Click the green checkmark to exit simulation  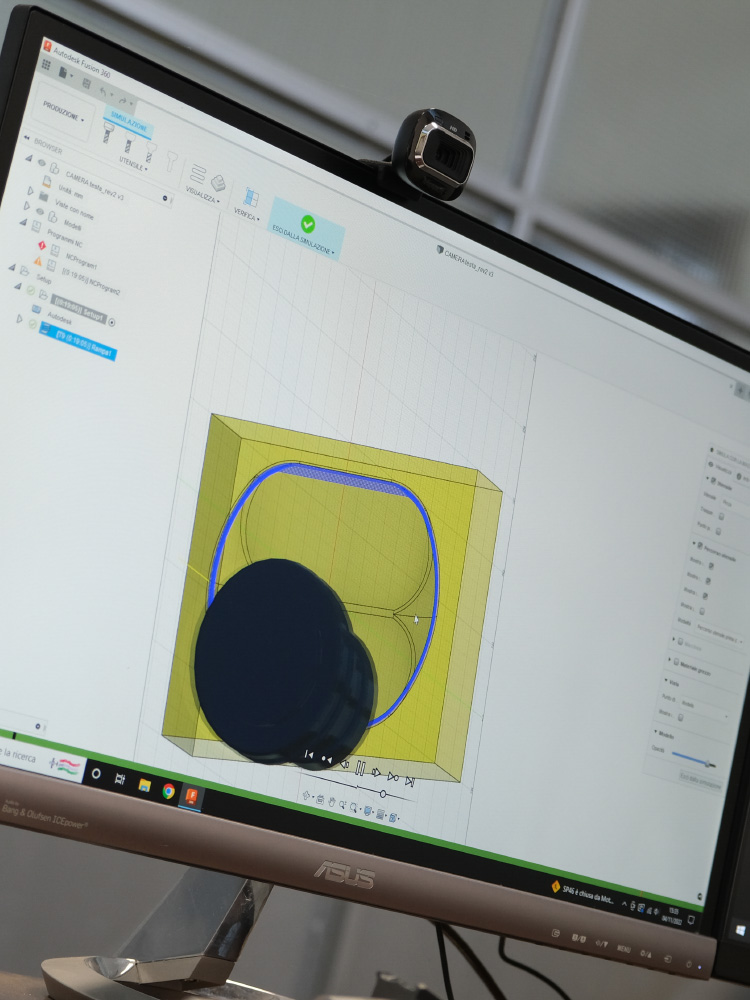[x=307, y=223]
